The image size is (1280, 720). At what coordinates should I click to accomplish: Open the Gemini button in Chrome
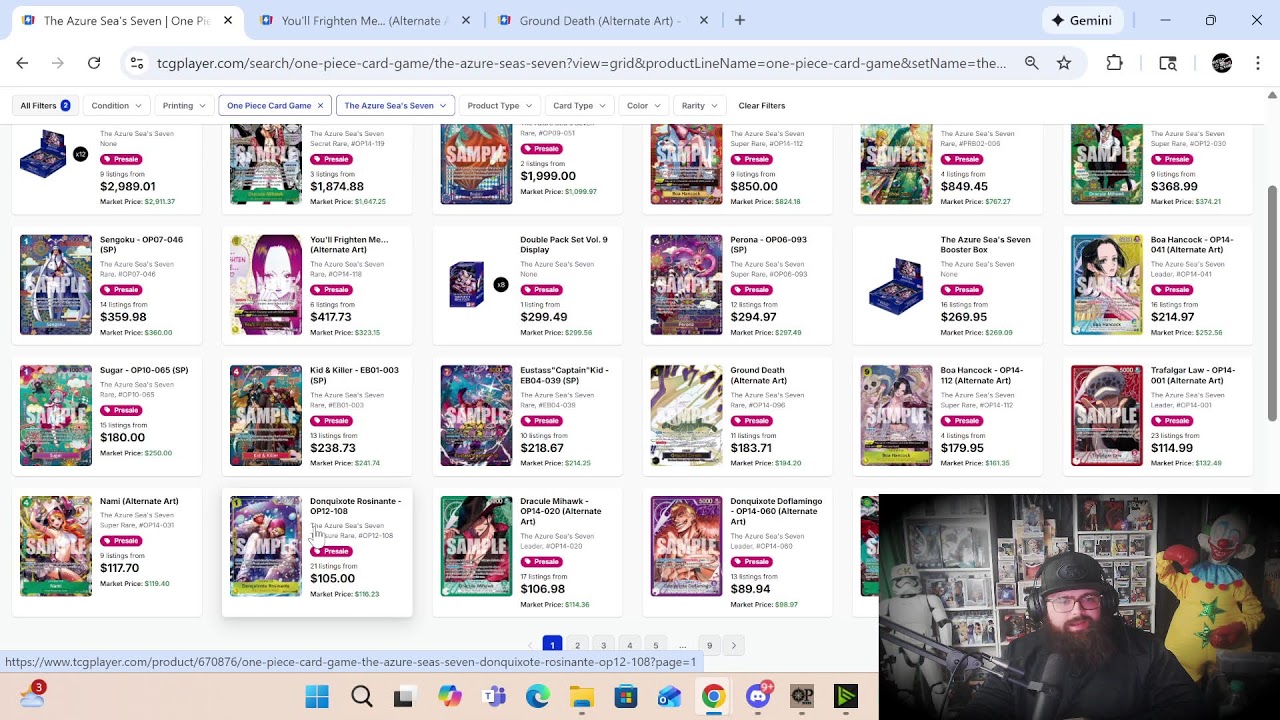[1082, 20]
